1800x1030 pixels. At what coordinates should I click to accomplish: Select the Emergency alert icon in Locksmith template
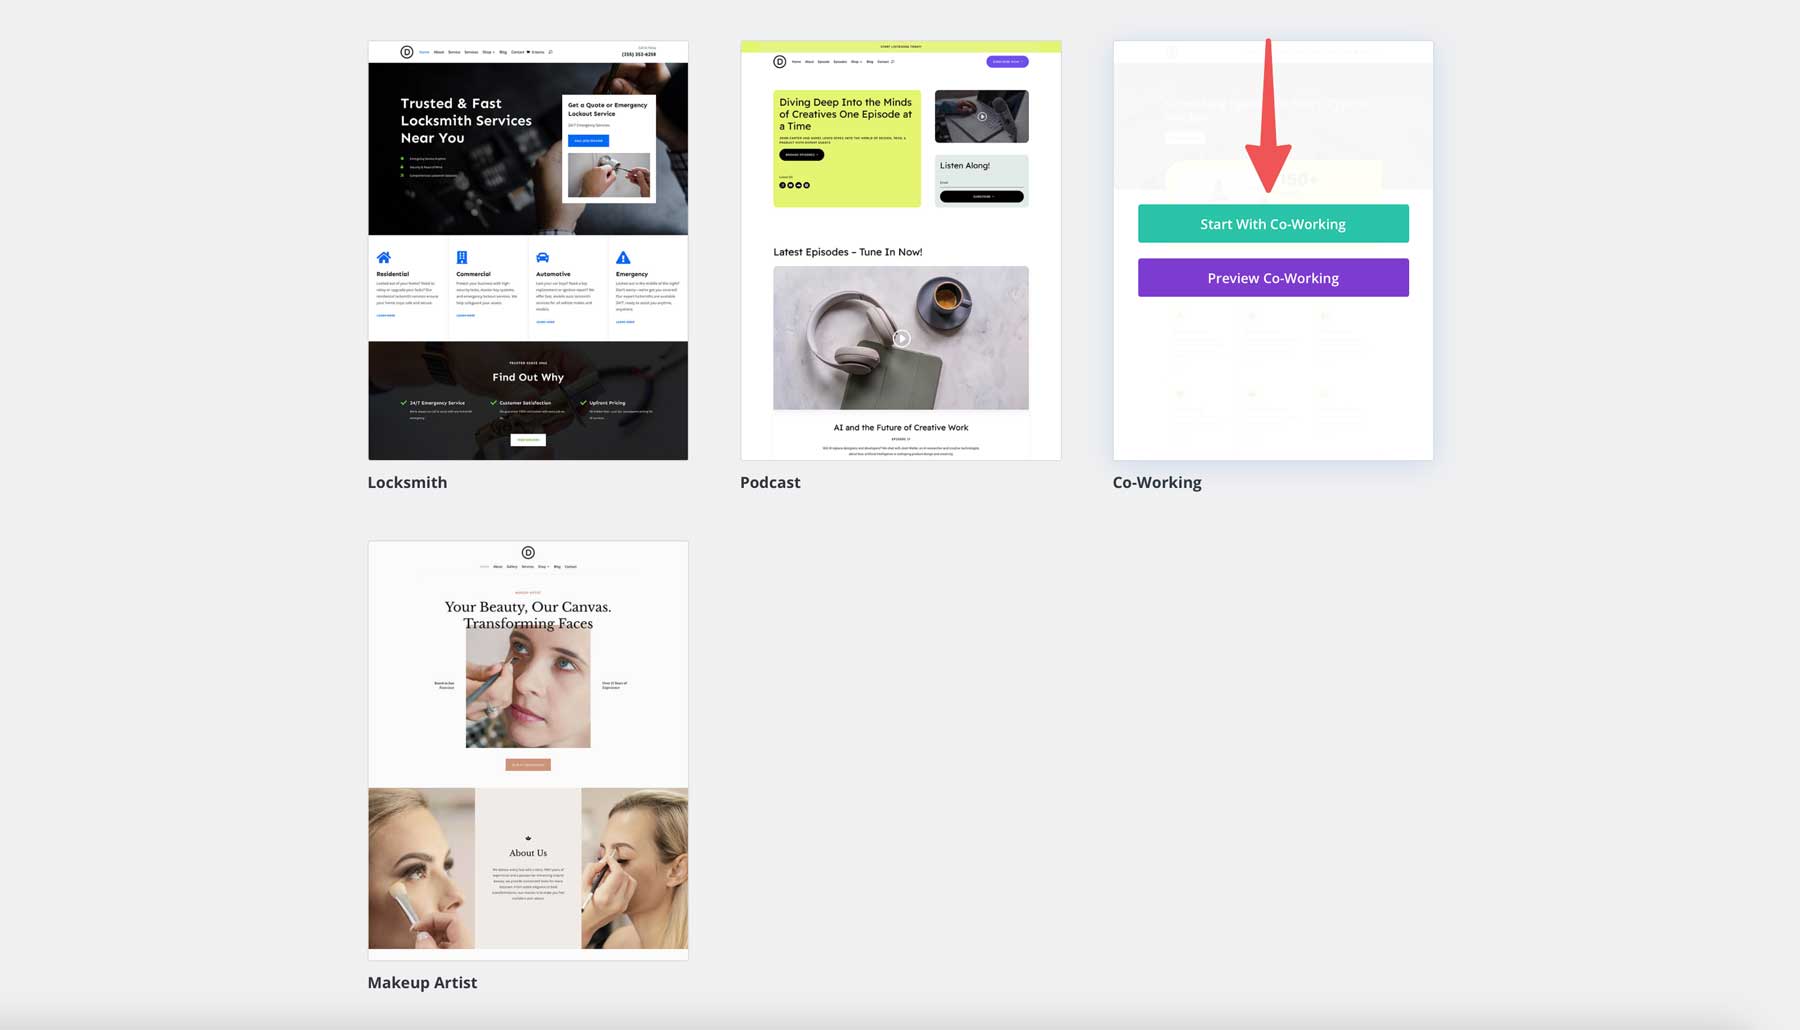623,258
